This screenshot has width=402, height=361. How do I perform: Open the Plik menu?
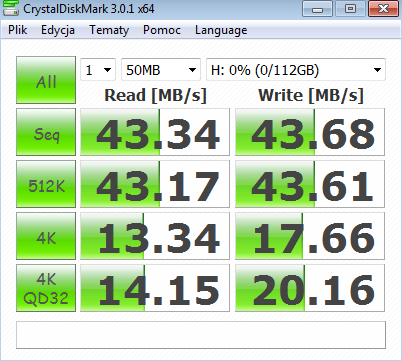pos(18,30)
